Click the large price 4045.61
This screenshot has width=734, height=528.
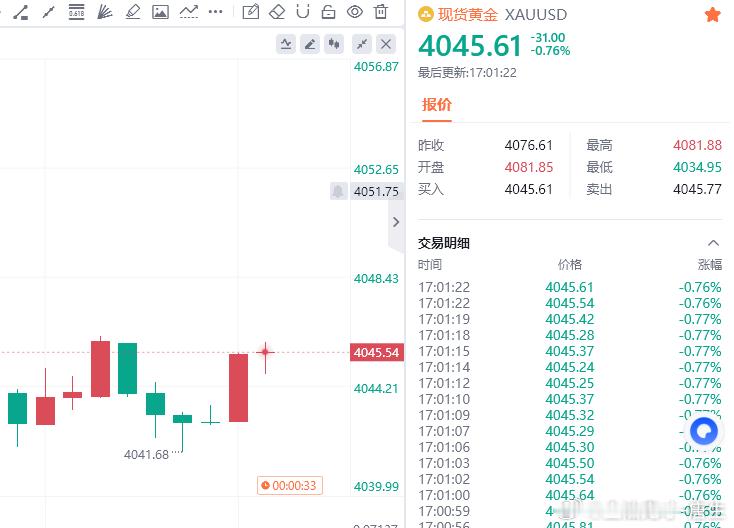coord(470,46)
